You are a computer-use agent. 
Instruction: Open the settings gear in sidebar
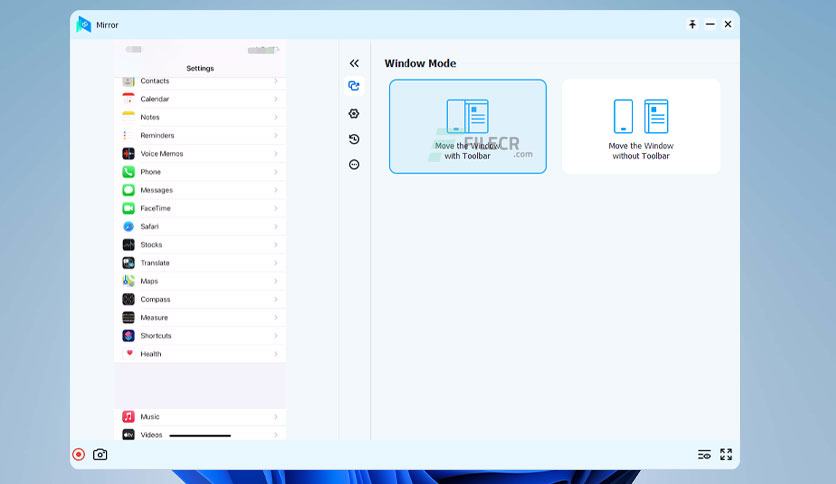(x=354, y=114)
